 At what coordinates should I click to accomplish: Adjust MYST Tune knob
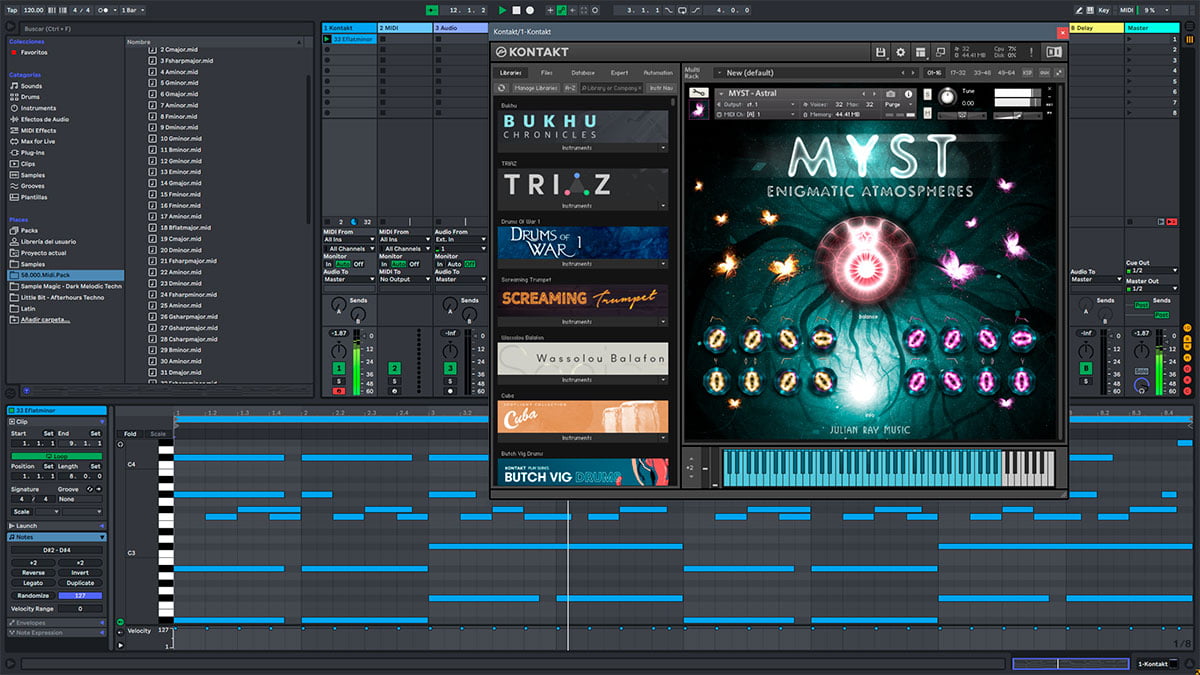coord(947,99)
